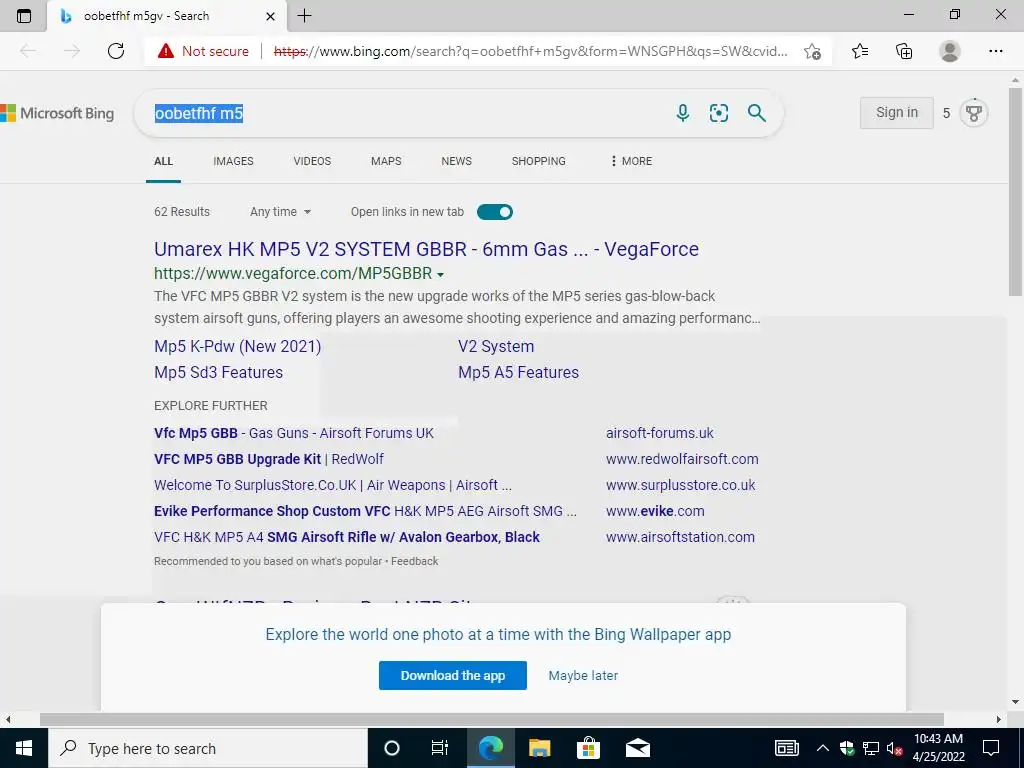Click the forward navigation arrow
The width and height of the screenshot is (1024, 768).
(72, 51)
